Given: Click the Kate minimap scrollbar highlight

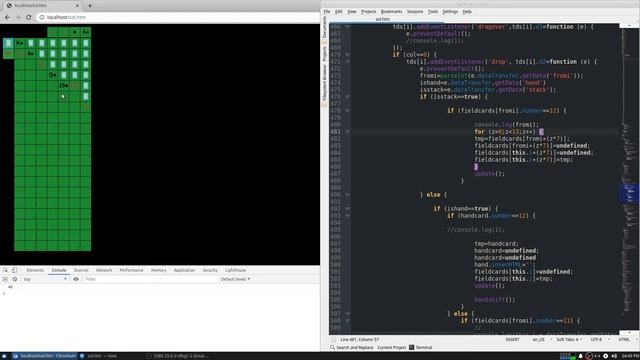Looking at the screenshot, I should point(629,193).
